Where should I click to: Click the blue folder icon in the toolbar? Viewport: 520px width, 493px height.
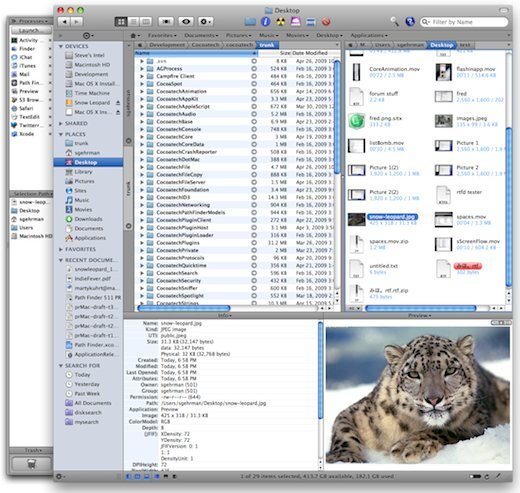pos(250,22)
